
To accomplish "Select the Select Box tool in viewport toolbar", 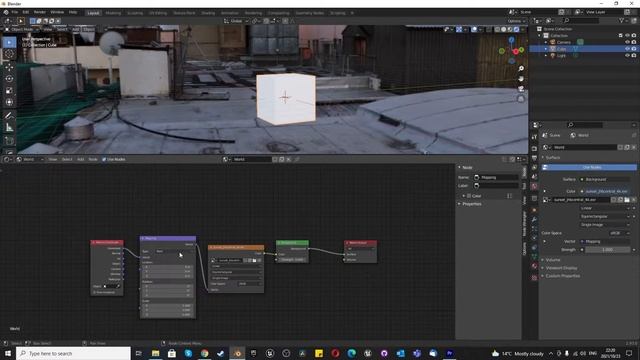I will pyautogui.click(x=9, y=42).
